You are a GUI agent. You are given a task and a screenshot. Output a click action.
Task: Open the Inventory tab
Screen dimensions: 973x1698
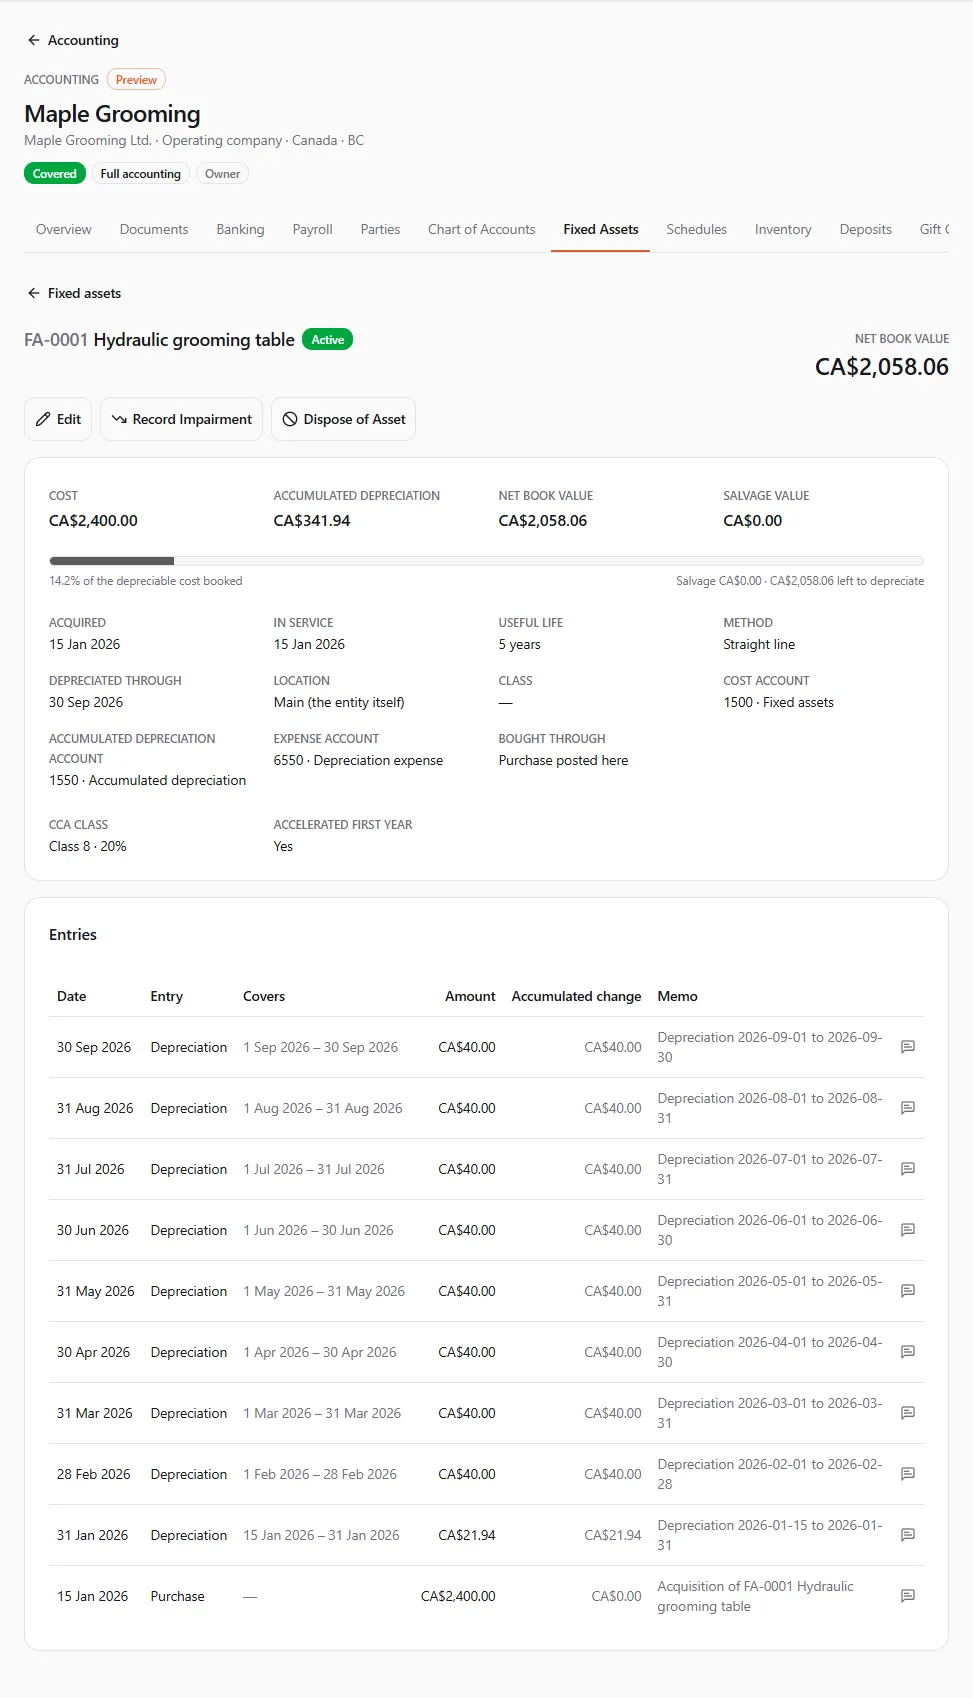pos(783,229)
